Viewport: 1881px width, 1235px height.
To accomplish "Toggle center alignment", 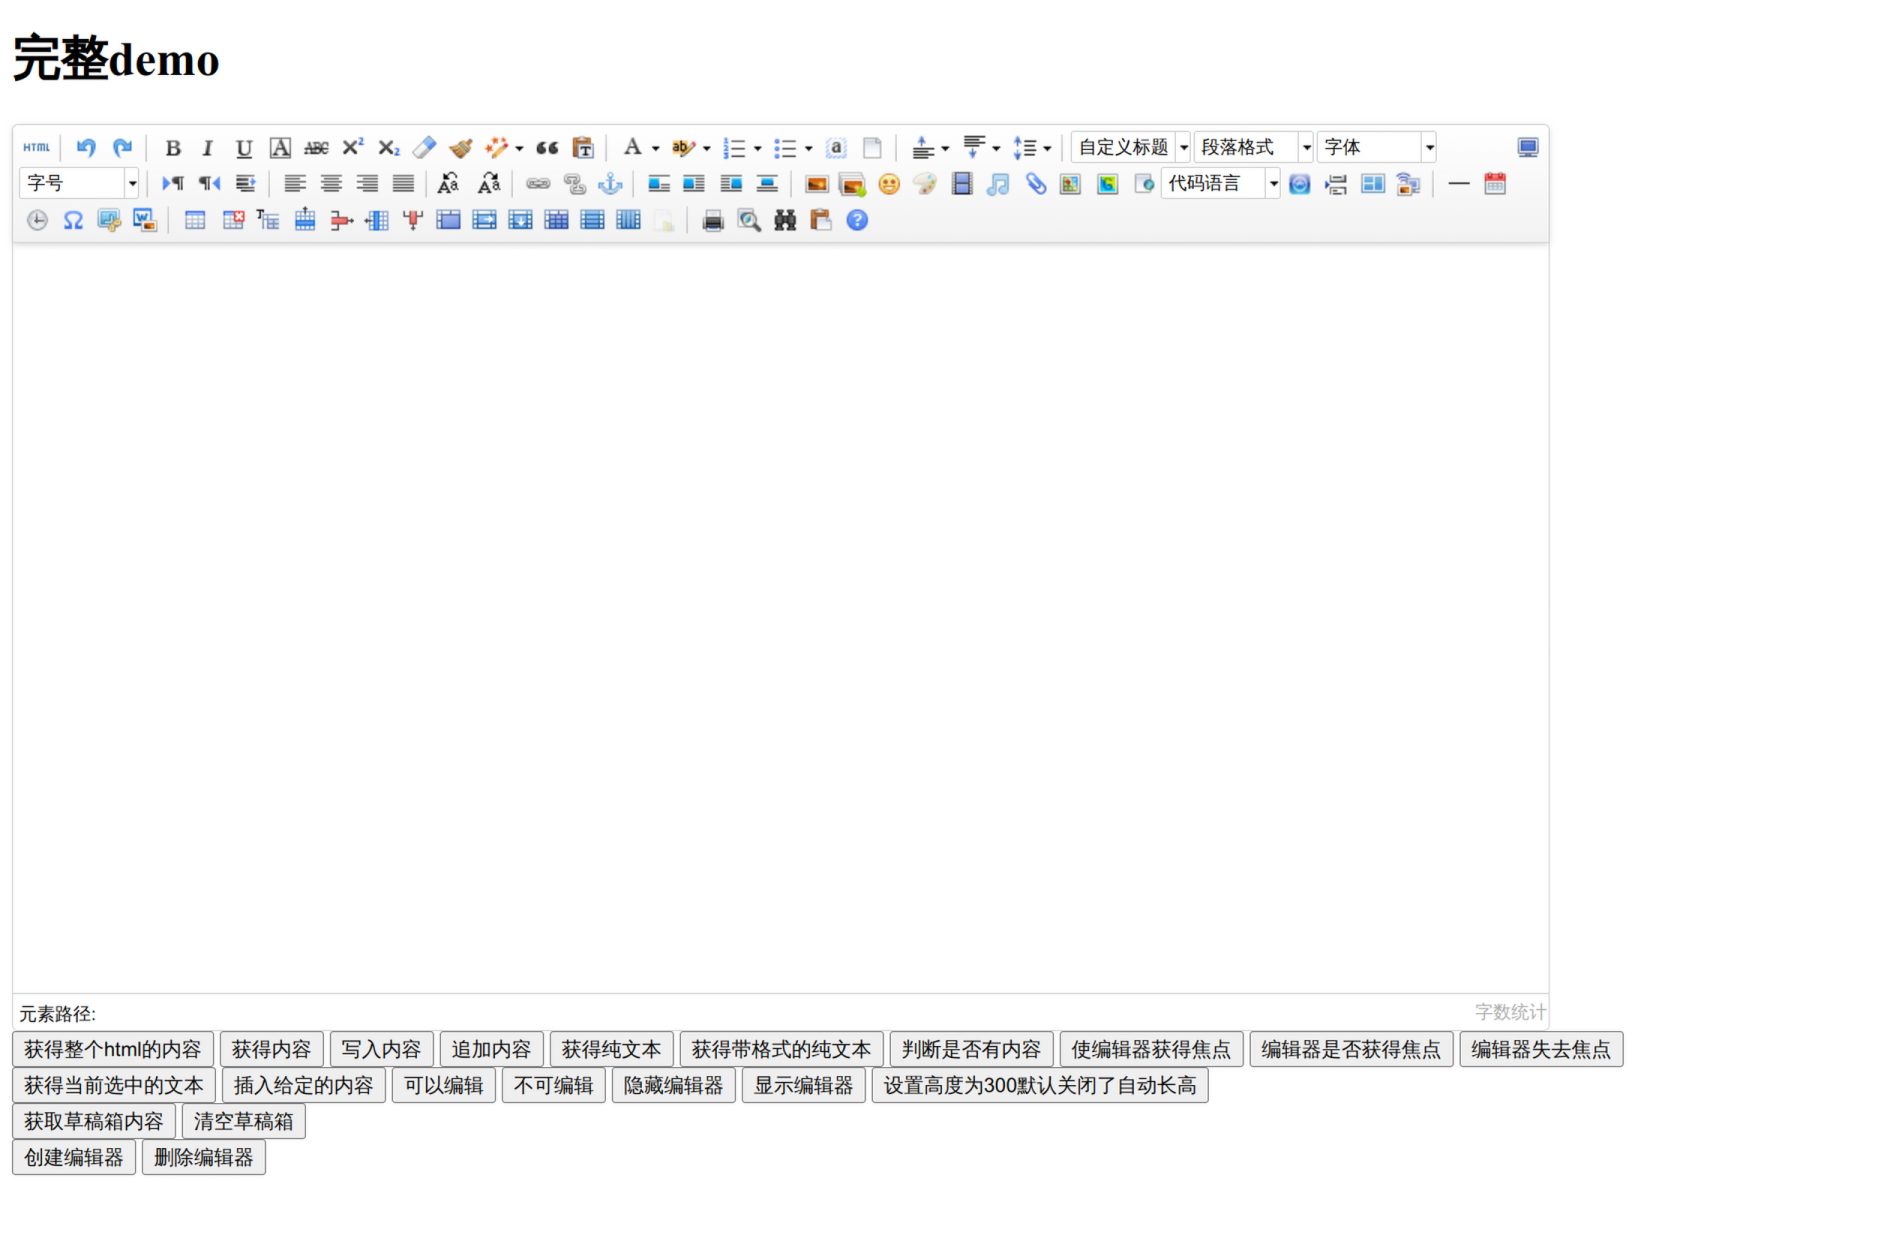I will tap(331, 184).
